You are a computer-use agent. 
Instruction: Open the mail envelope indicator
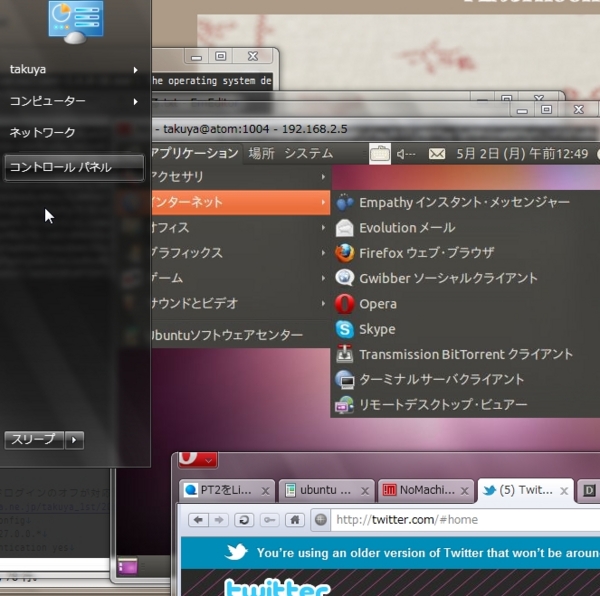pyautogui.click(x=437, y=154)
